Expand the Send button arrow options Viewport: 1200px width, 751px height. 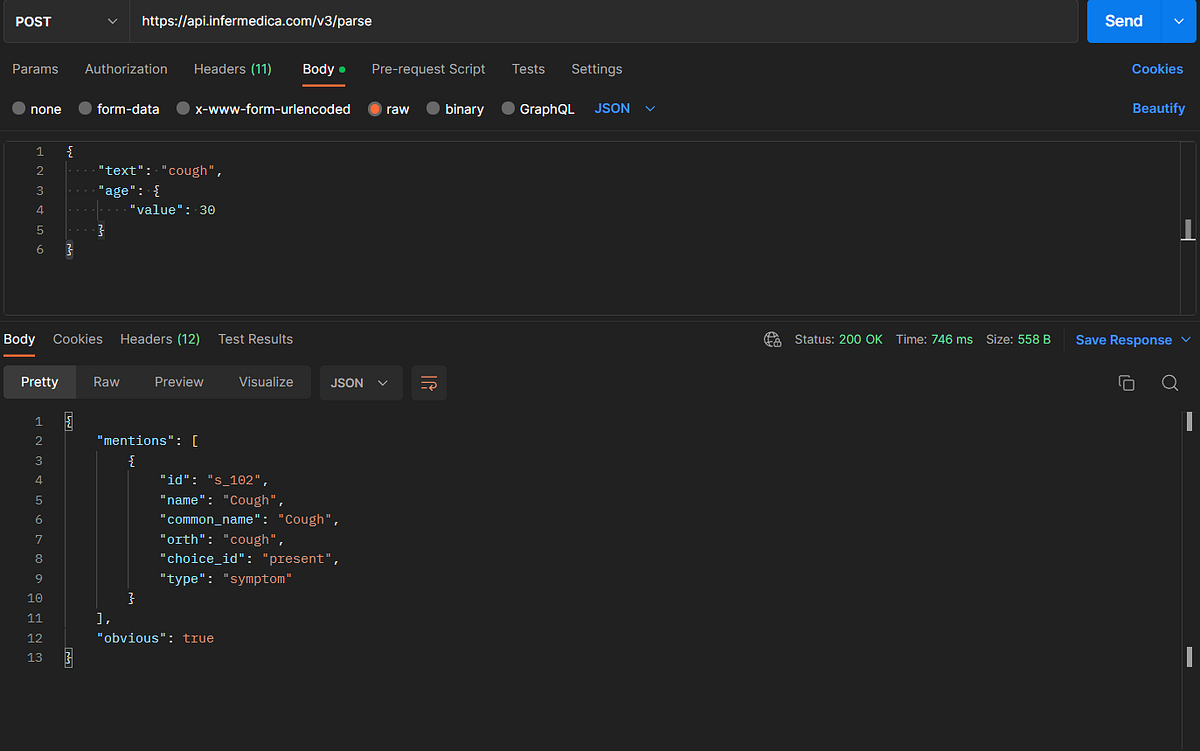click(x=1177, y=21)
